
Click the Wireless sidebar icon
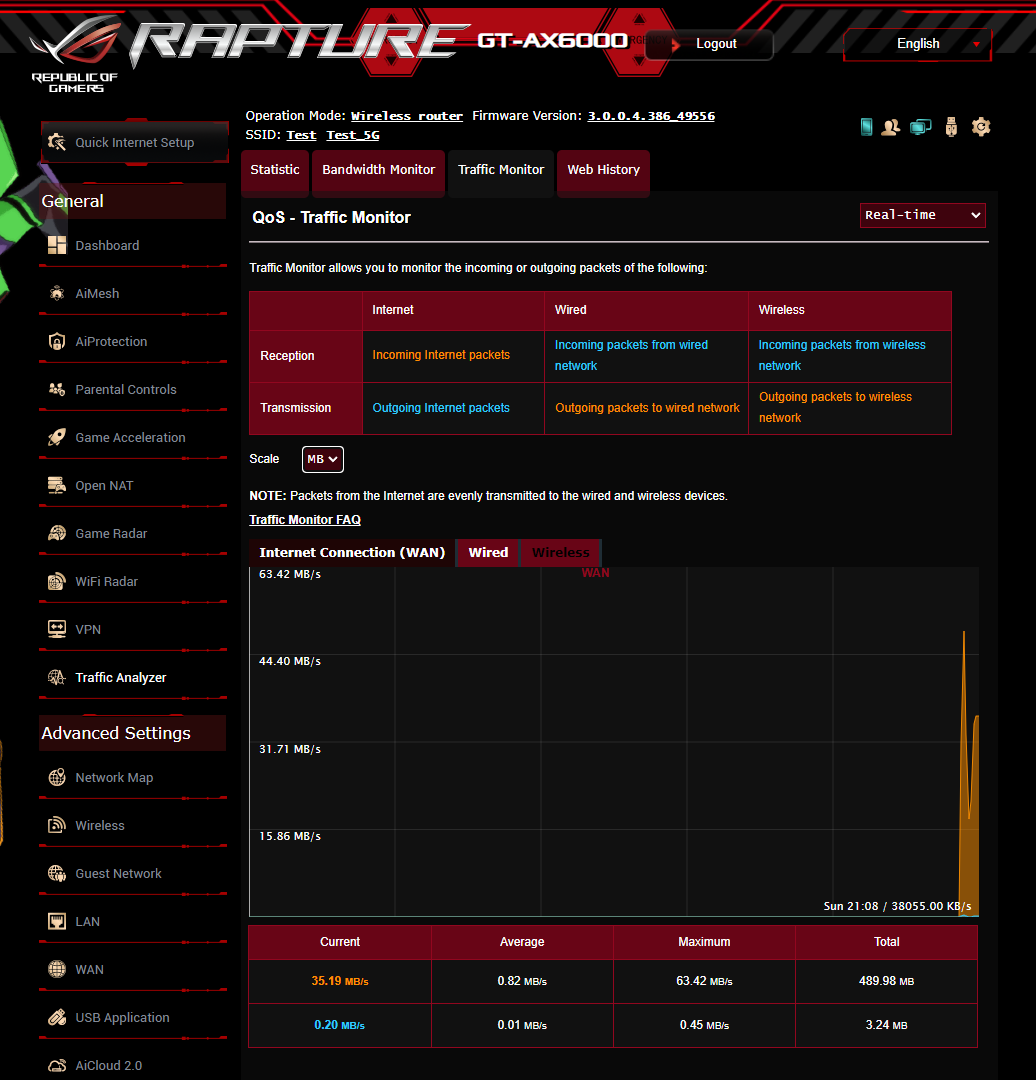point(57,825)
